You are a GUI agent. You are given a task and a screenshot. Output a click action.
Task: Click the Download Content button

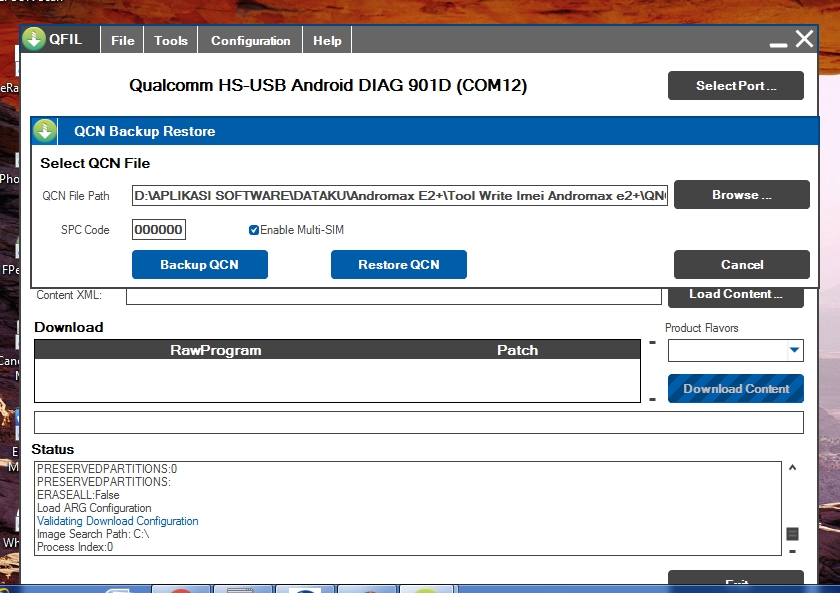[x=735, y=388]
